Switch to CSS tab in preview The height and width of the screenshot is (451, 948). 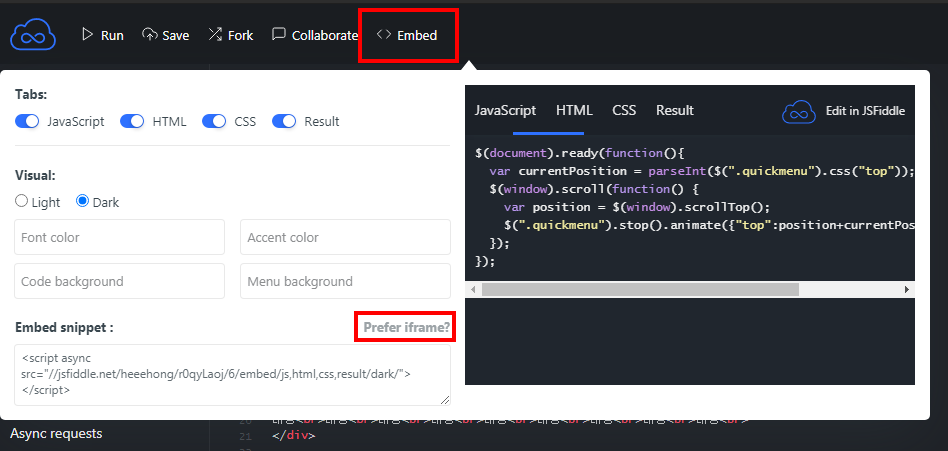(x=624, y=111)
